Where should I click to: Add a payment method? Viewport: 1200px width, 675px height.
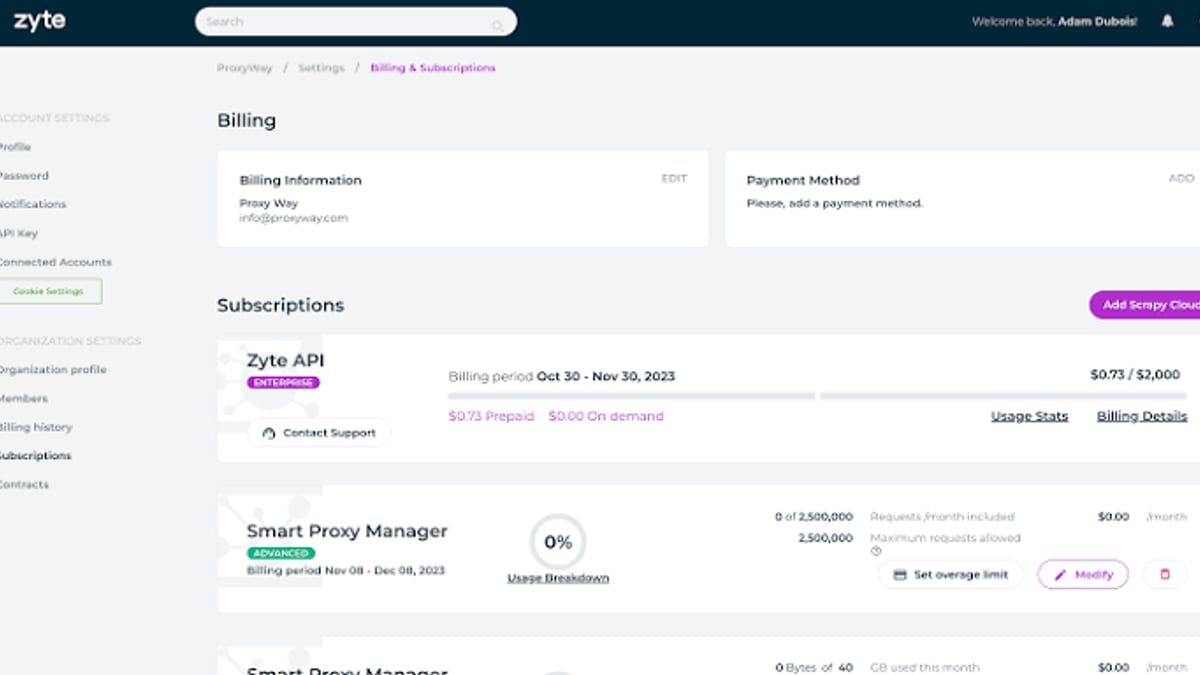(x=1181, y=179)
